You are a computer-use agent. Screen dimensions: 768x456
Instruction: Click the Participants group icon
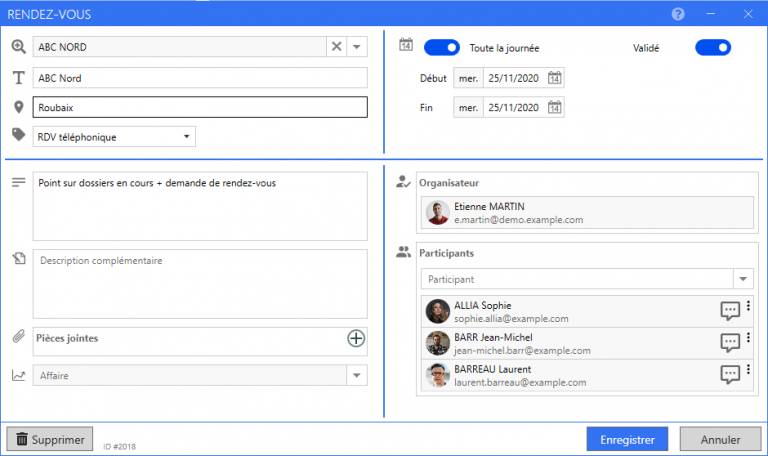click(403, 252)
